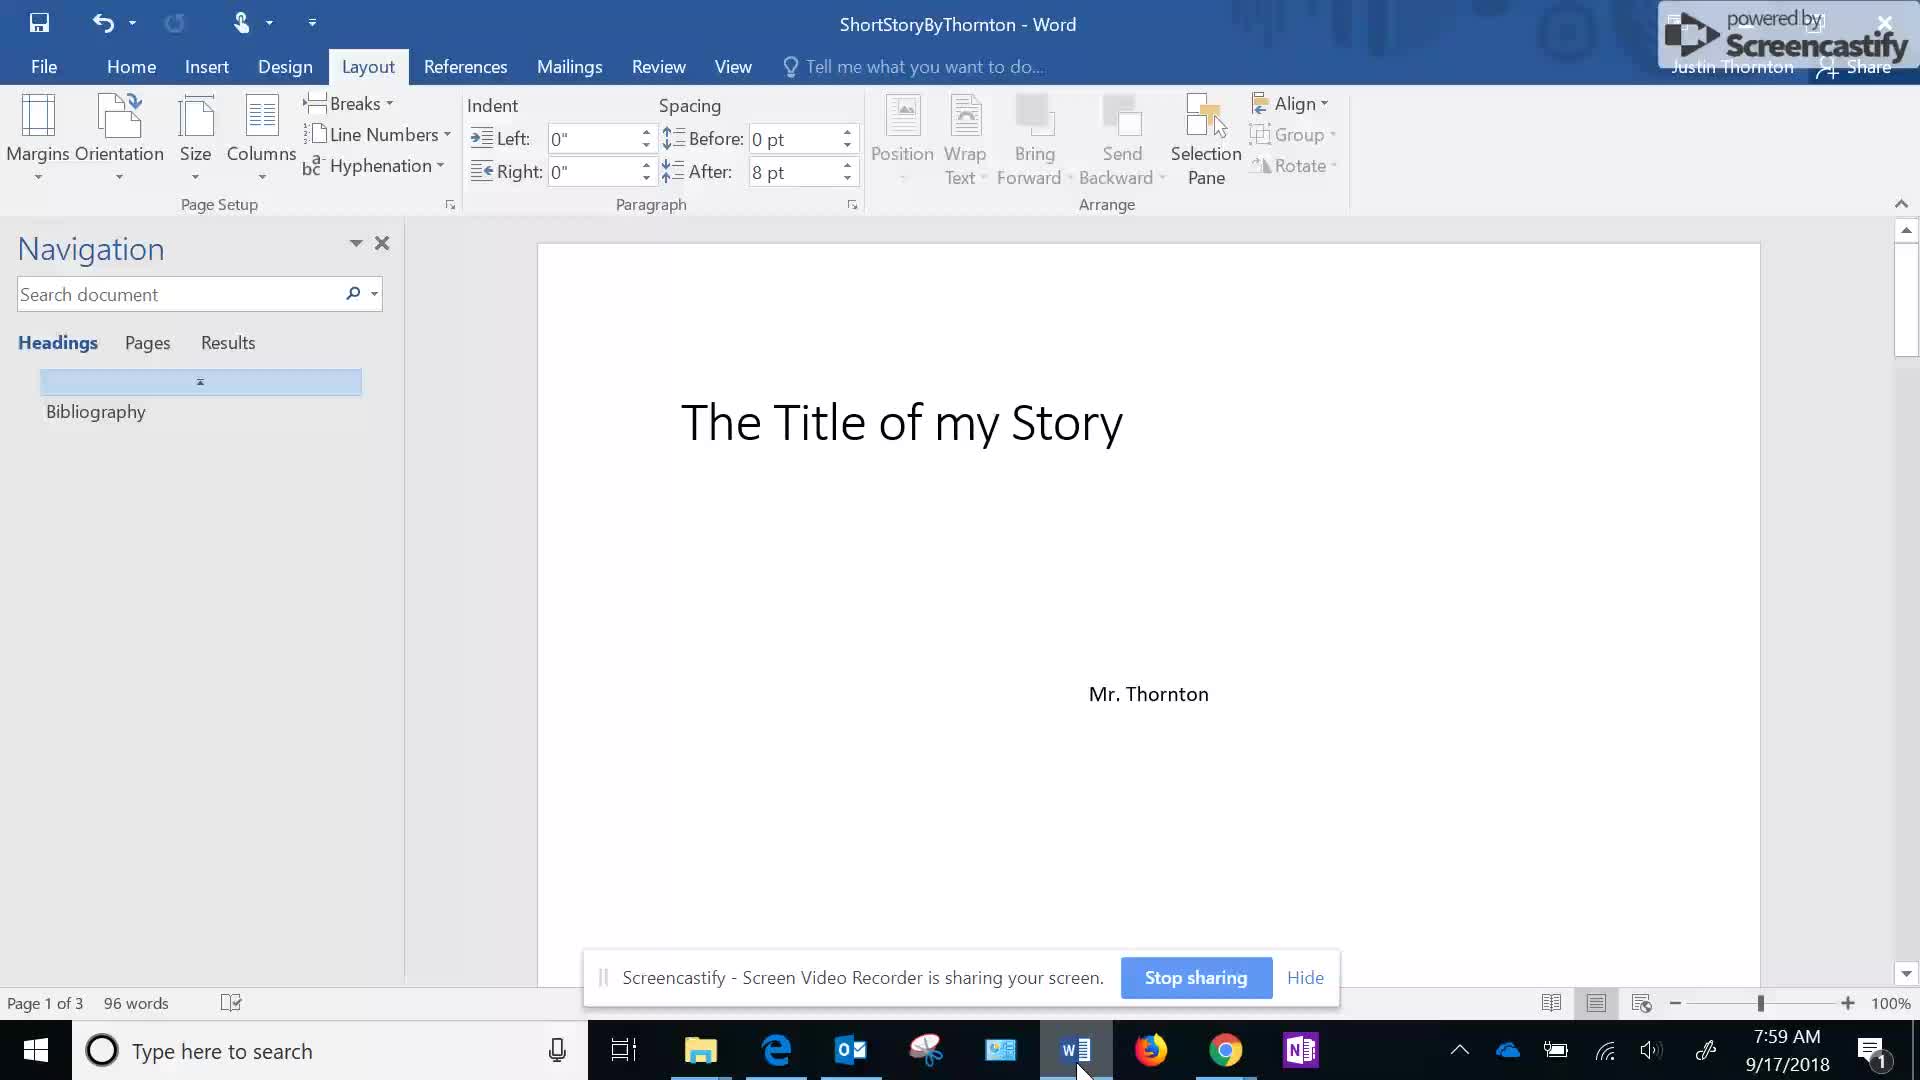
Task: Open Columns options
Action: tap(261, 138)
